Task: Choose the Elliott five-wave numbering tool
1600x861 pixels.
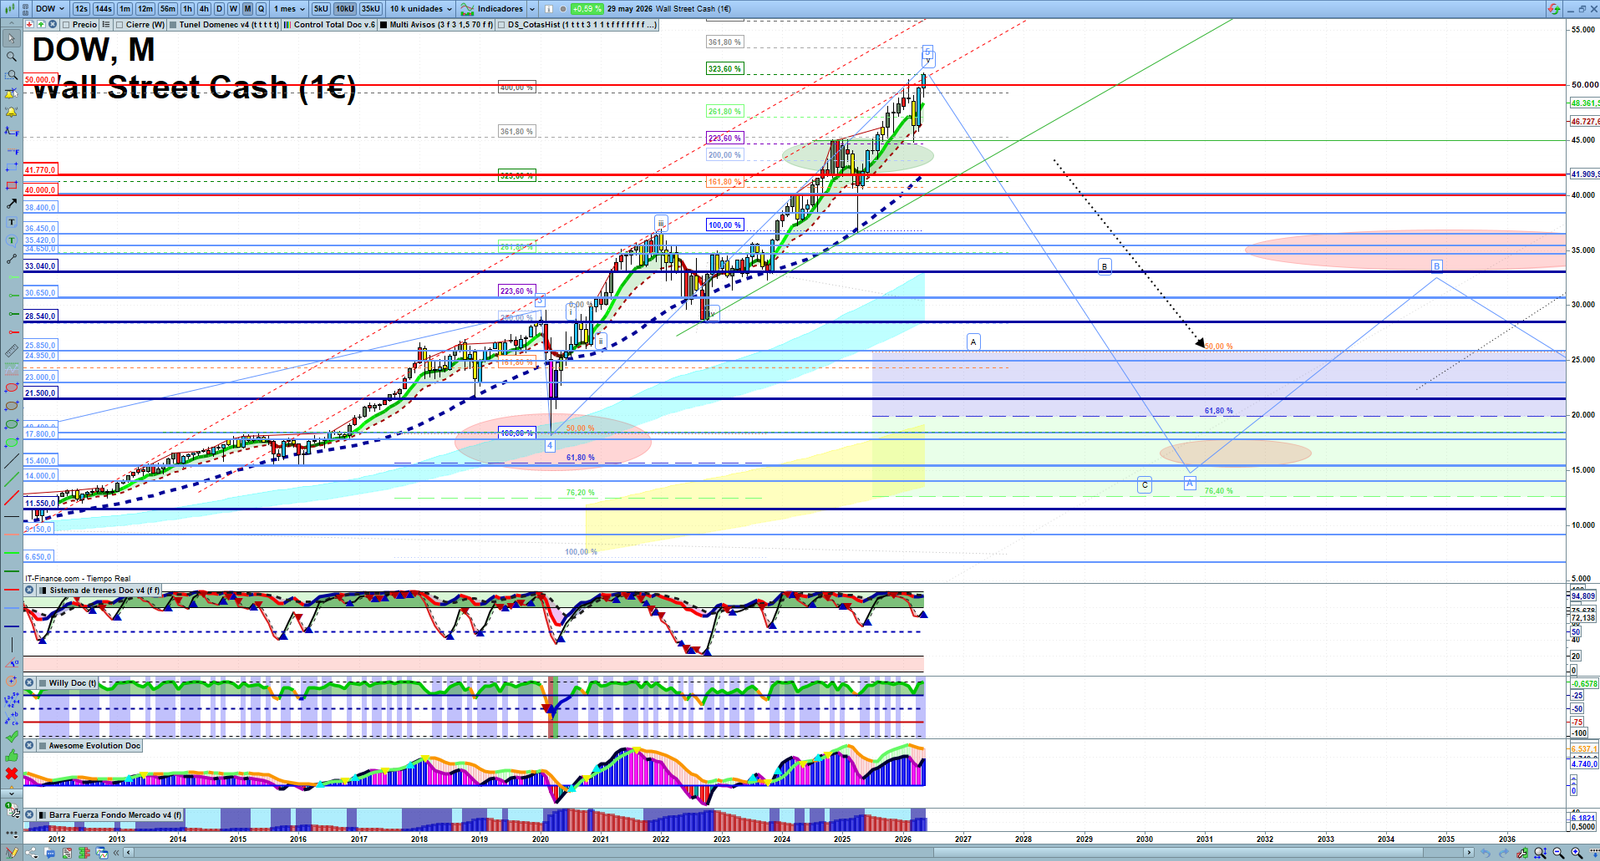Action: pos(12,700)
